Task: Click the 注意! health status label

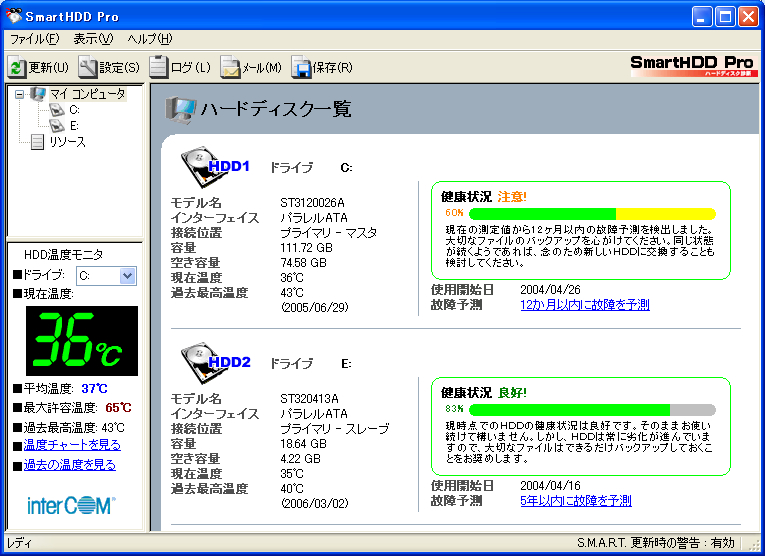Action: [512, 197]
